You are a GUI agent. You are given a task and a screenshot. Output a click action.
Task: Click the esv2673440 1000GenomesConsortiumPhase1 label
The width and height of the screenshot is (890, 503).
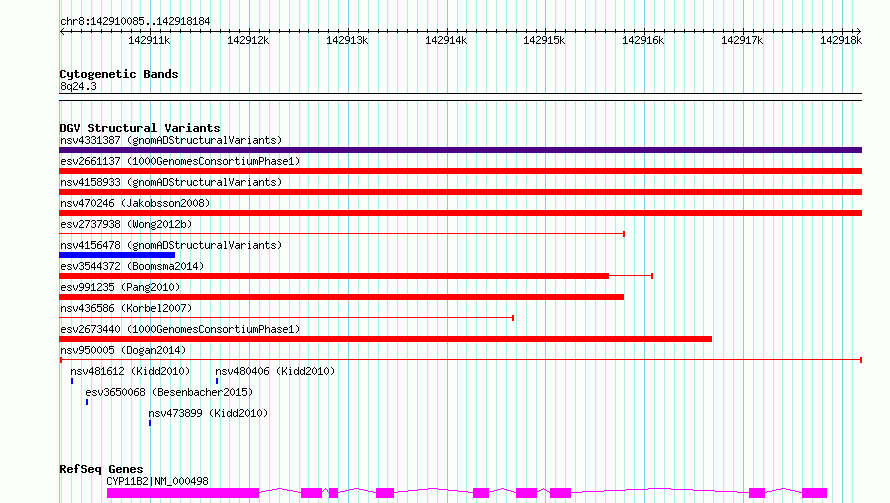point(180,329)
